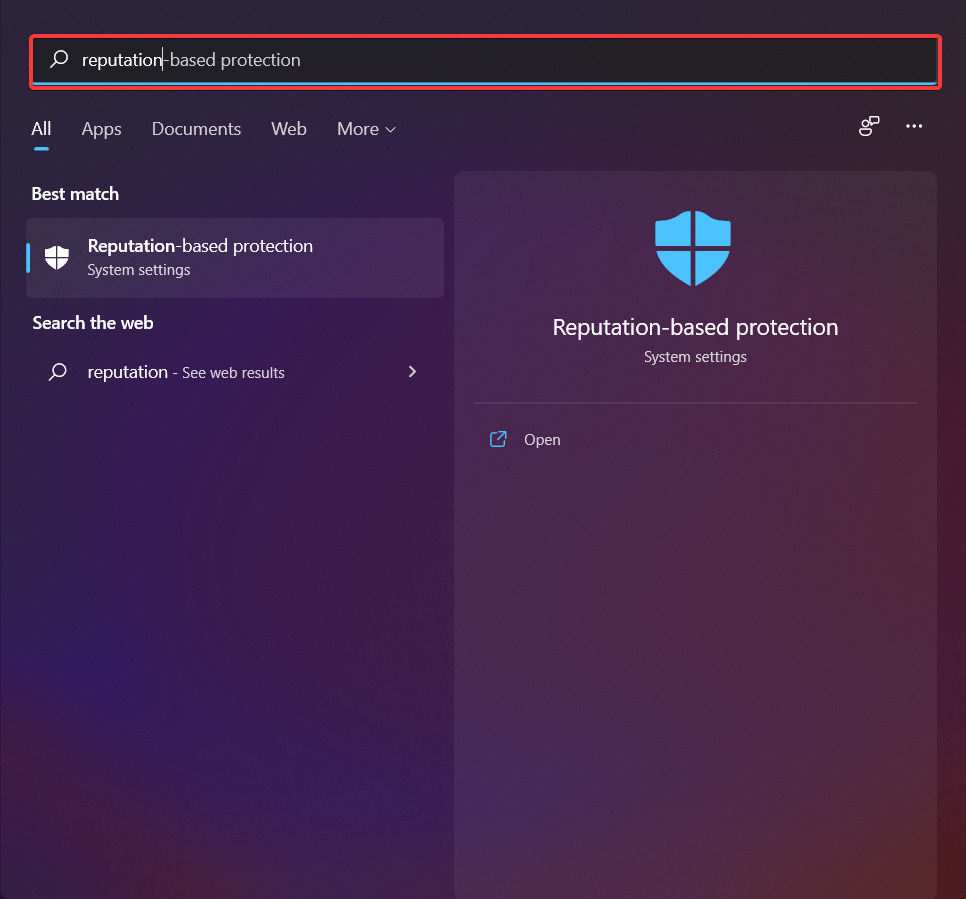Switch to the Documents tab

[196, 129]
